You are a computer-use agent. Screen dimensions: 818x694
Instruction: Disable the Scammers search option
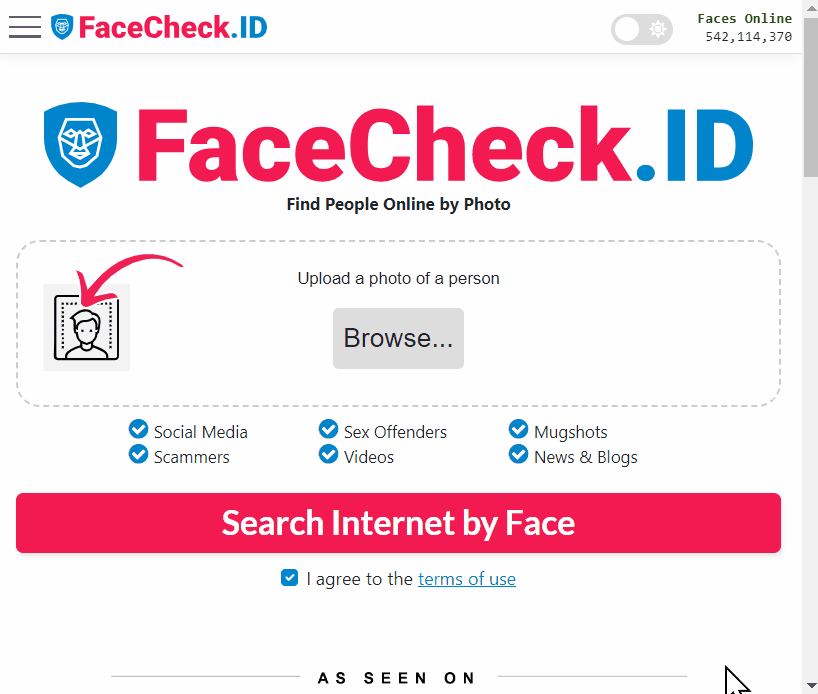[139, 455]
